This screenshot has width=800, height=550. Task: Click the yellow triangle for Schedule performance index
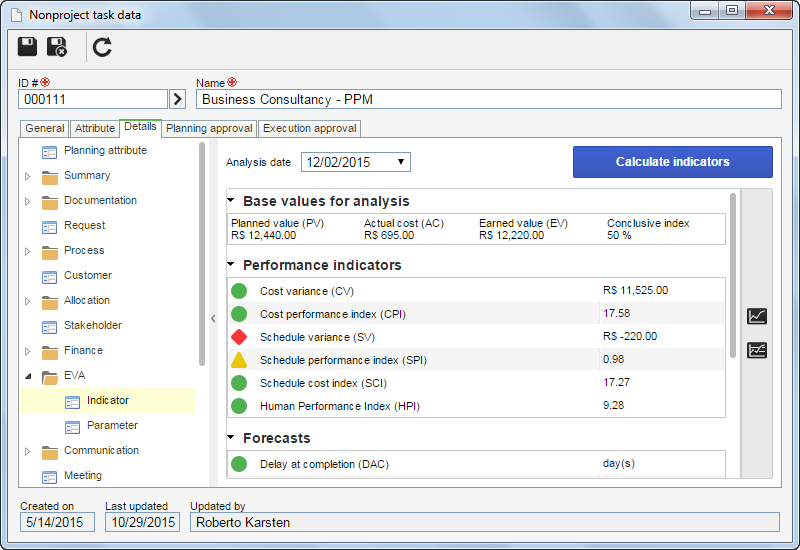pos(239,360)
